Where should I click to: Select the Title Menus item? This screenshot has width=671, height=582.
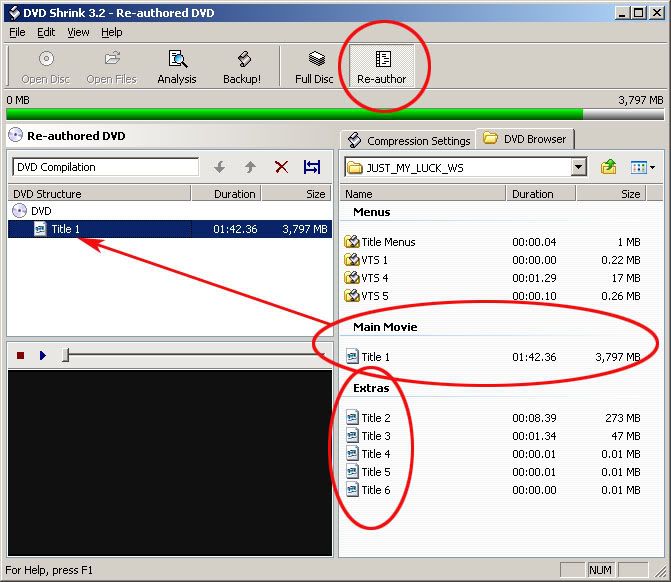click(x=380, y=242)
